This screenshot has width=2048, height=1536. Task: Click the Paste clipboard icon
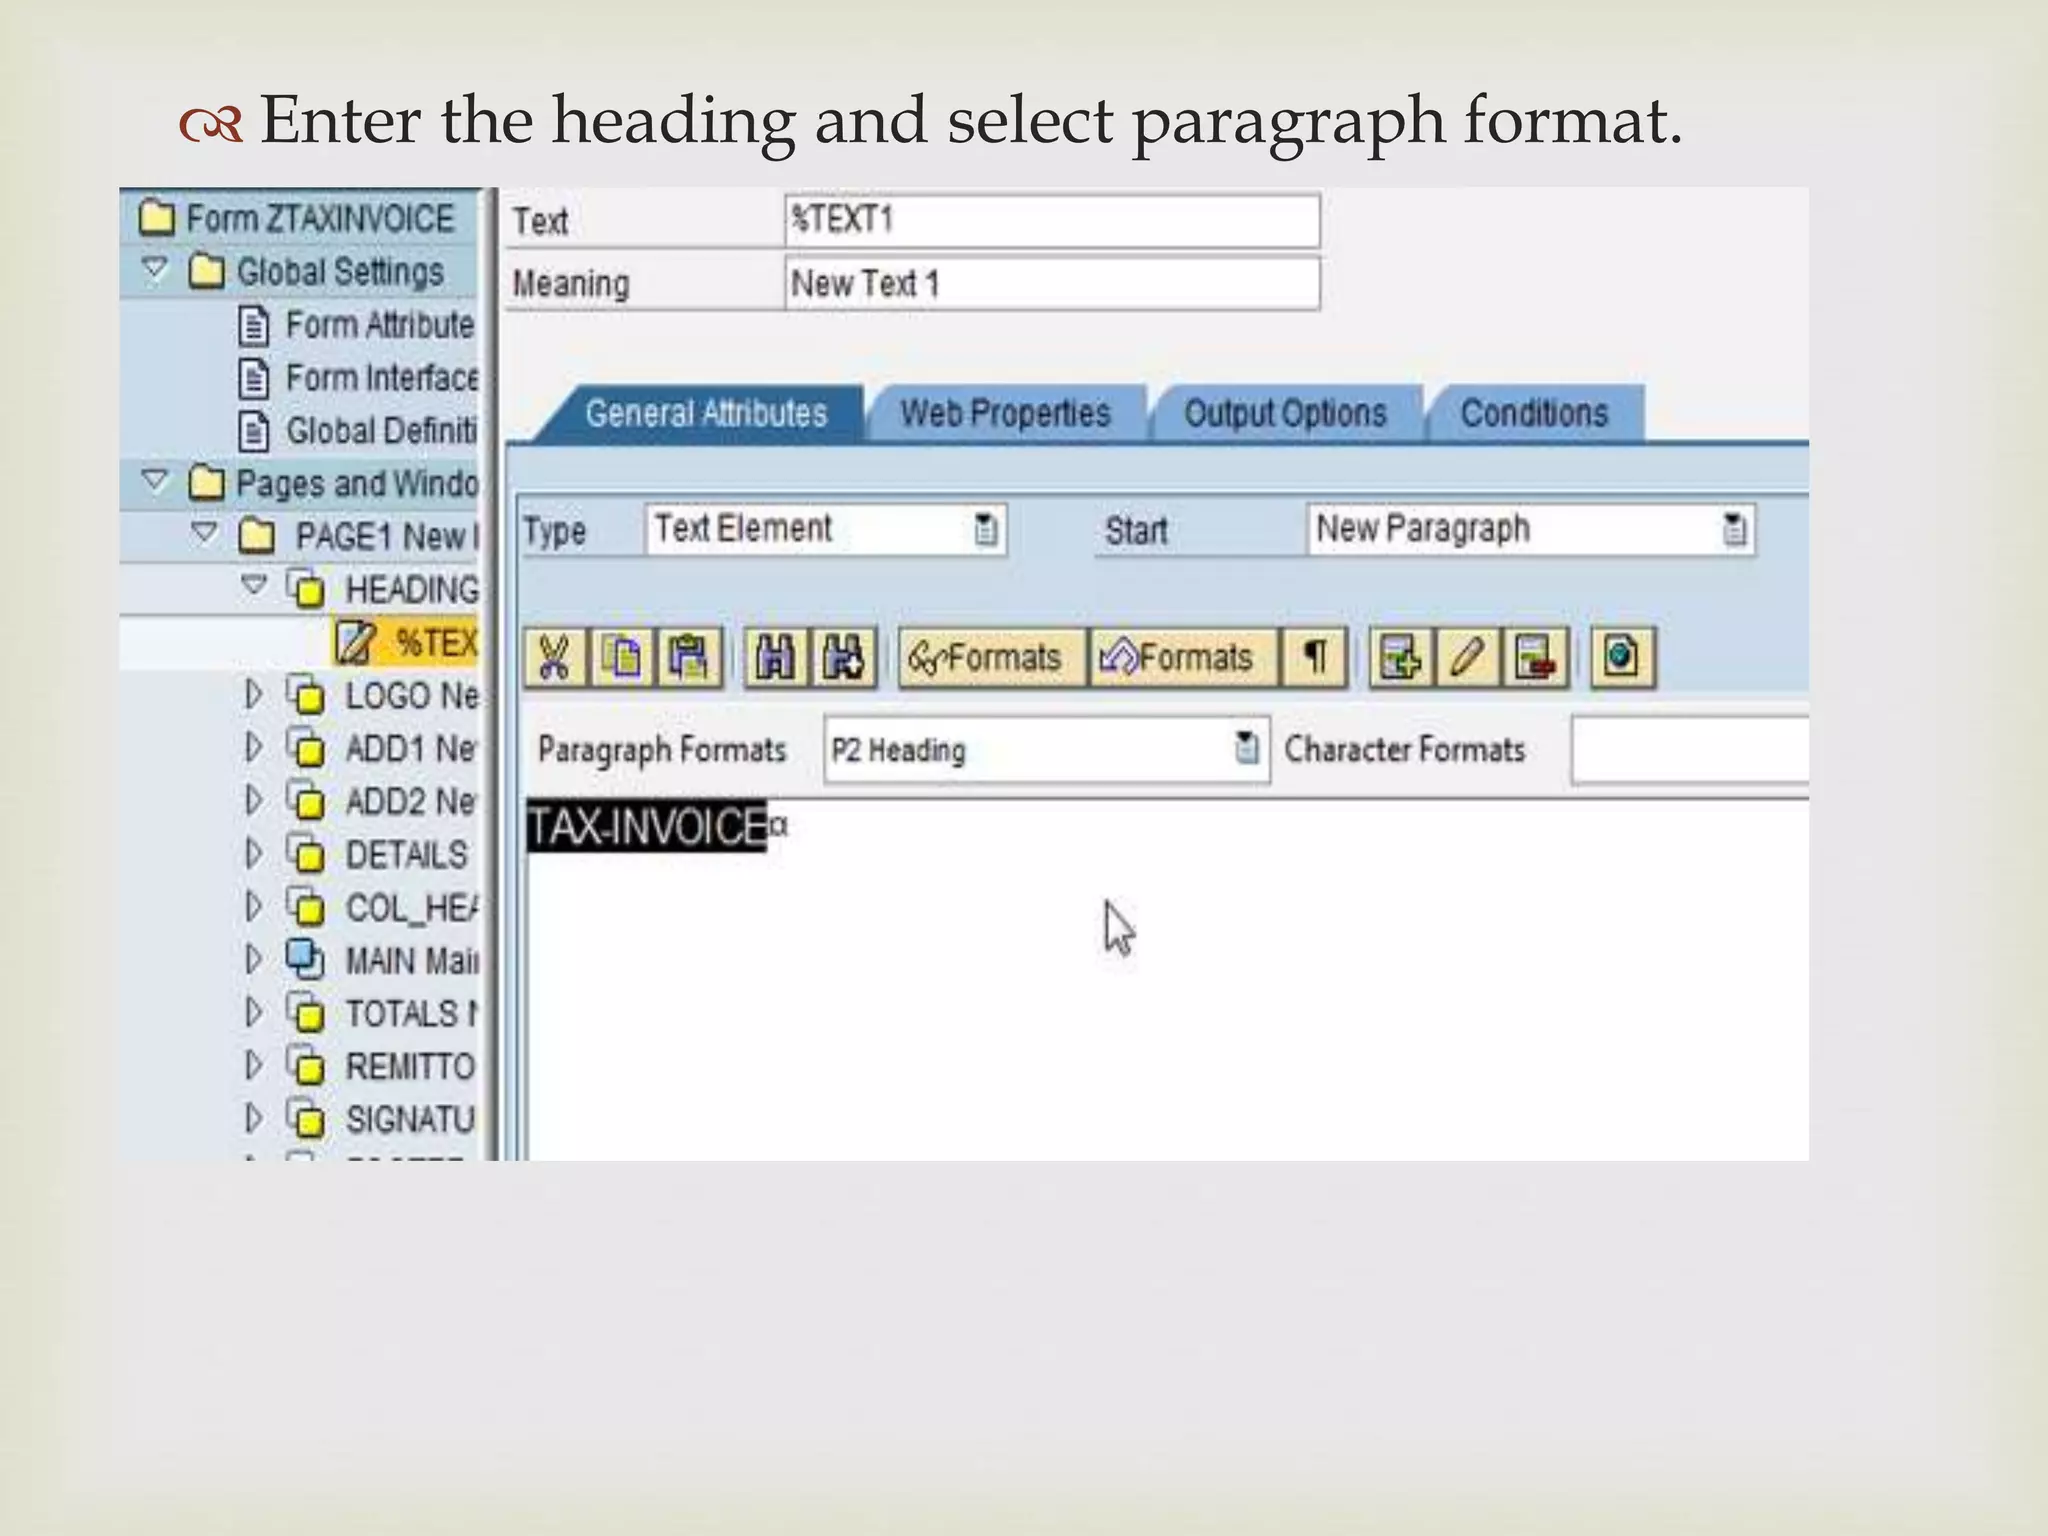click(x=688, y=658)
